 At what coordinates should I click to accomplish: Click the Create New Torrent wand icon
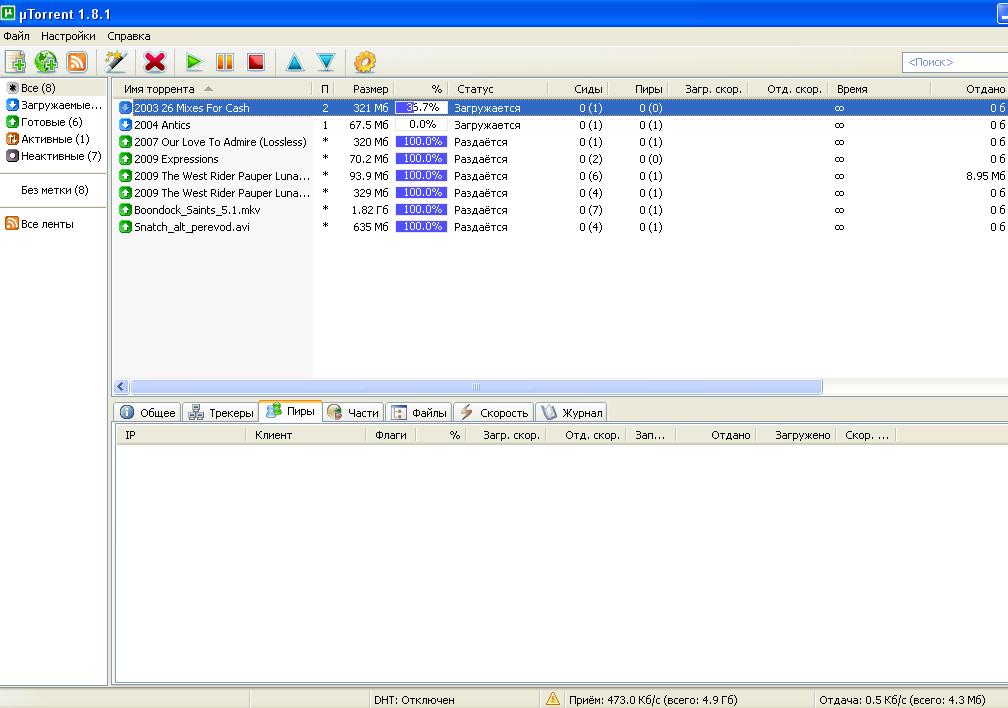116,62
